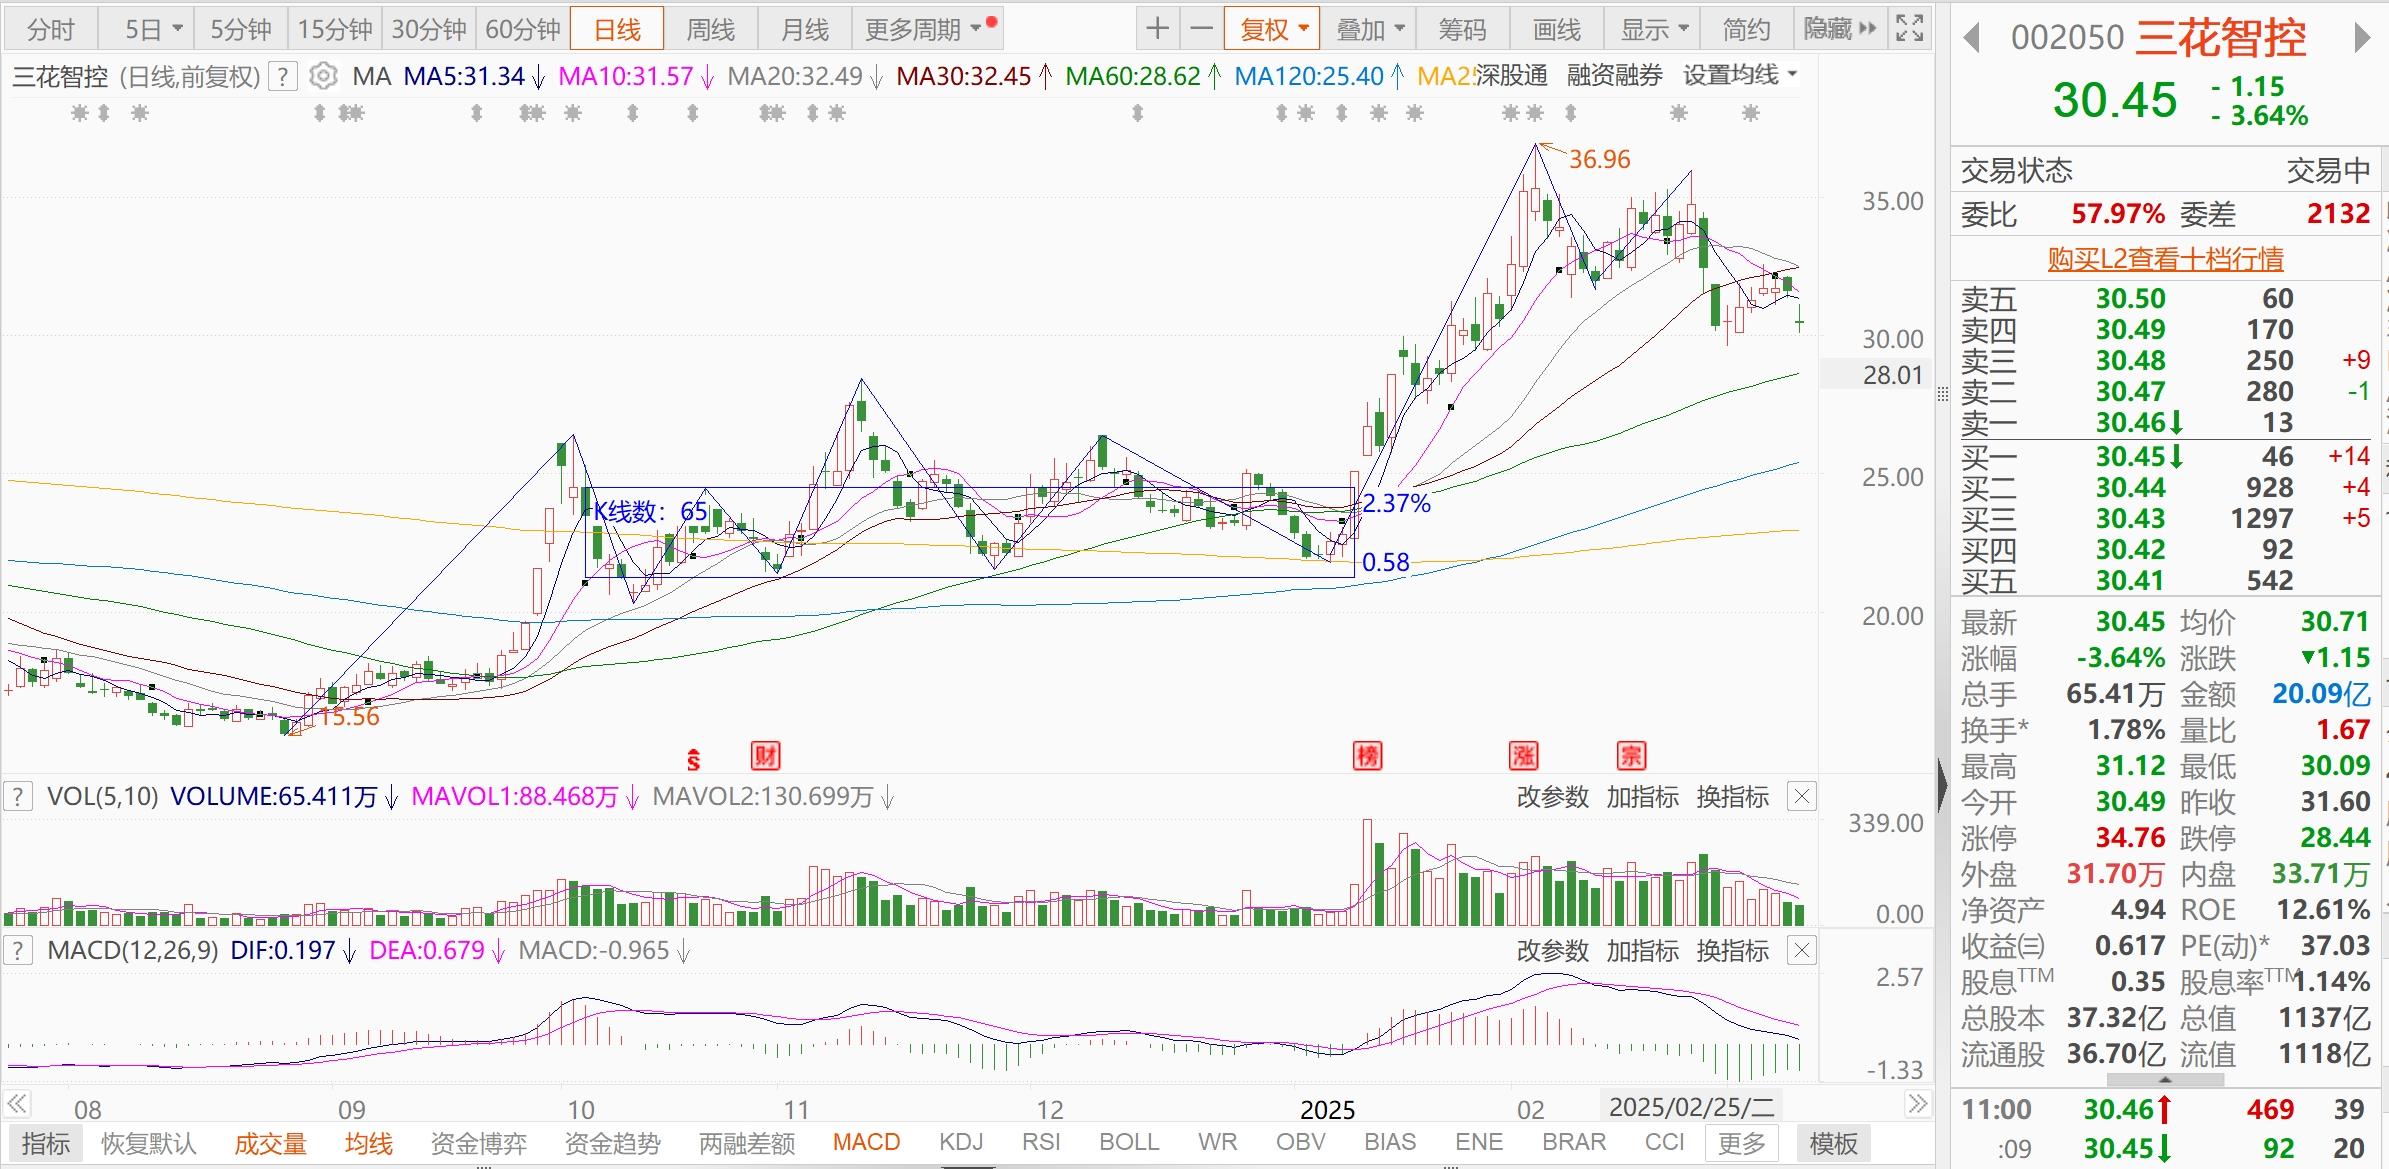
Task: Click the red 财 event marker
Action: [x=765, y=756]
